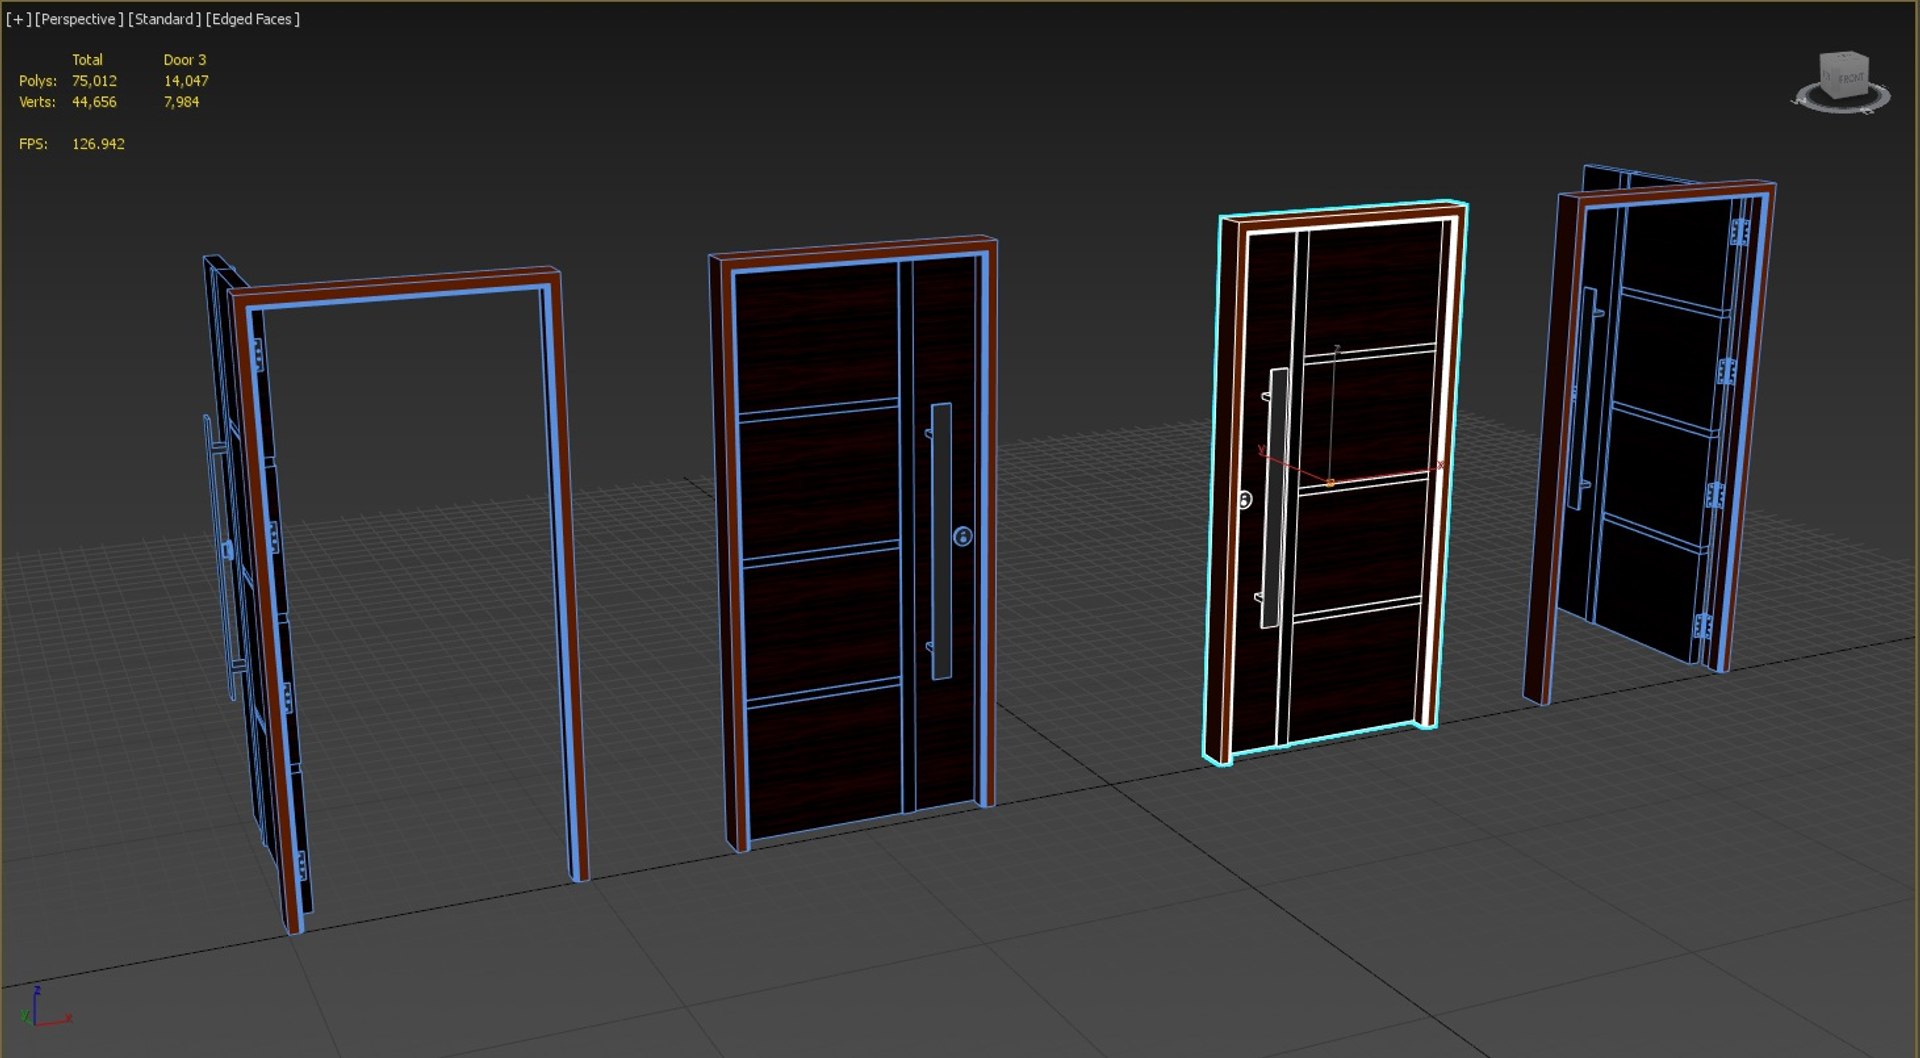Image resolution: width=1920 pixels, height=1058 pixels.
Task: Click the Door 3 verts value '7,984'
Action: [x=181, y=102]
